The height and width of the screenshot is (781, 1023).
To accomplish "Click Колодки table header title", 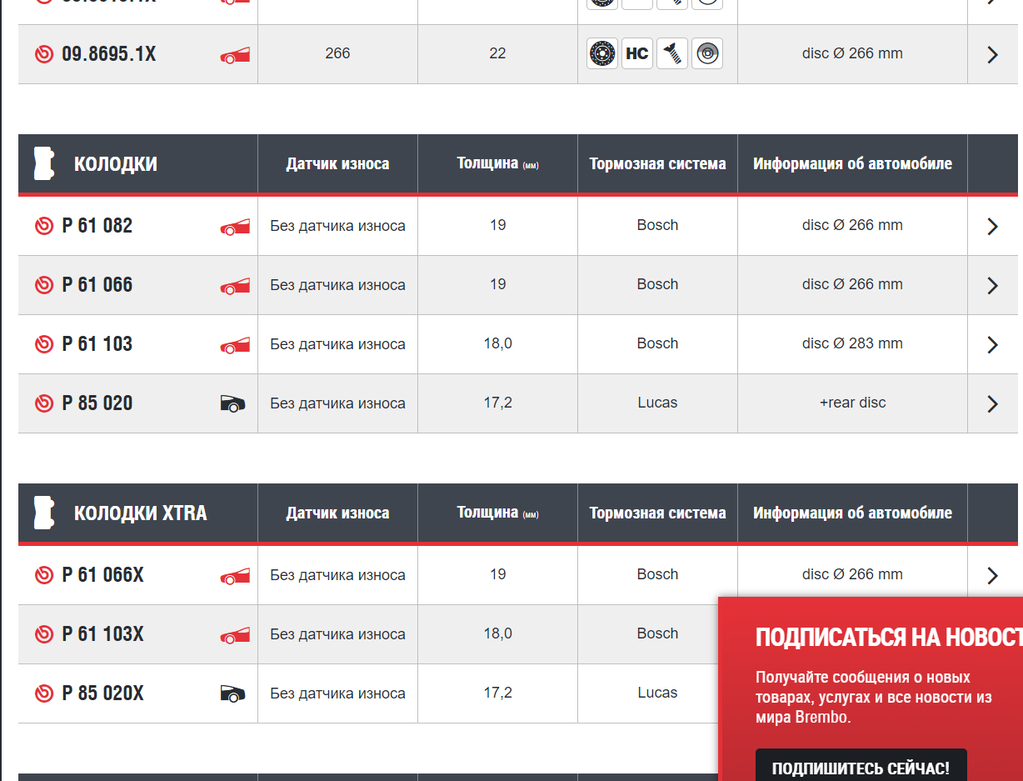I will [x=115, y=164].
